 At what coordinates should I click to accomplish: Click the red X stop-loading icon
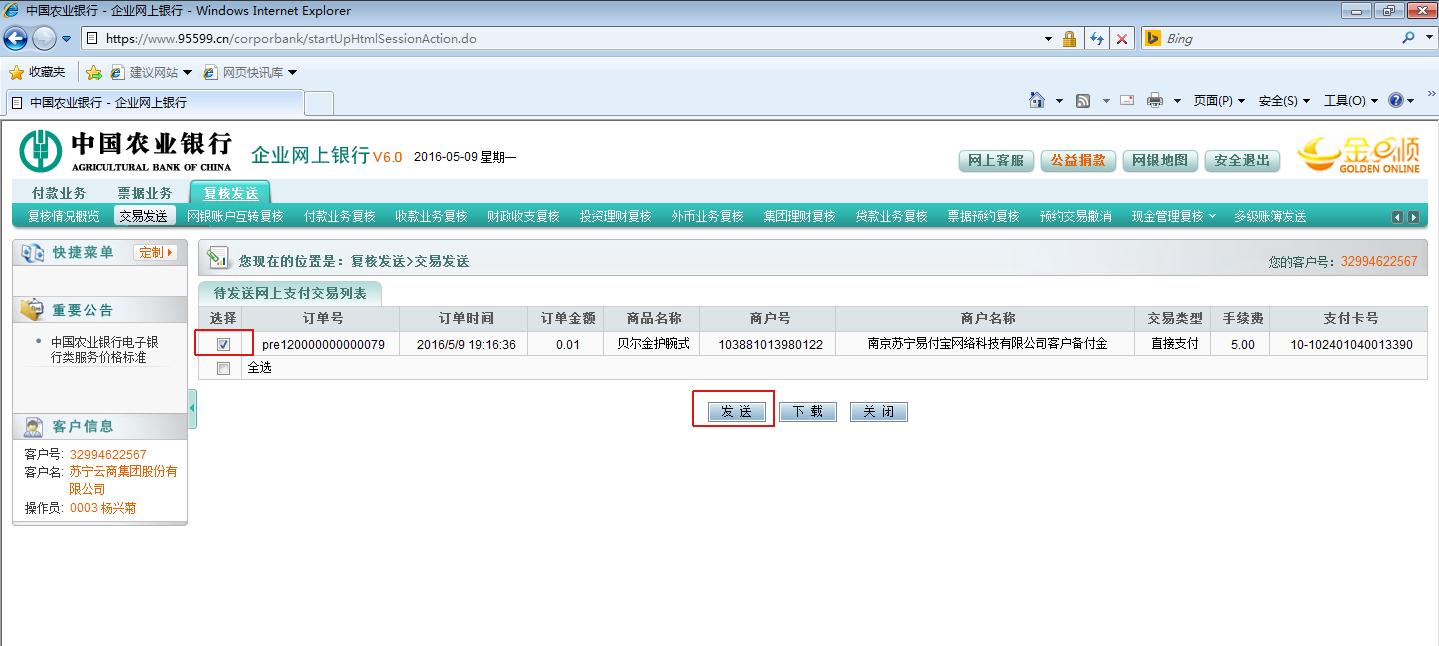pyautogui.click(x=1122, y=39)
